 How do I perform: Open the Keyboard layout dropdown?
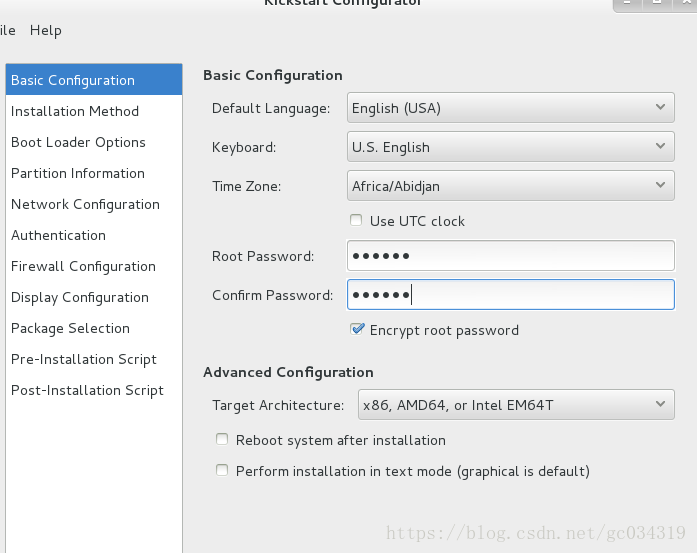tap(510, 147)
